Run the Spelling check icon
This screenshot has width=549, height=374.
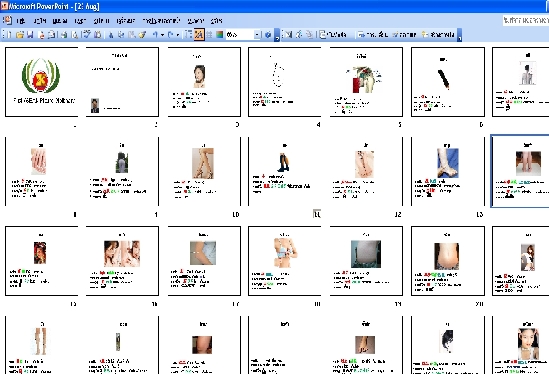[86, 34]
